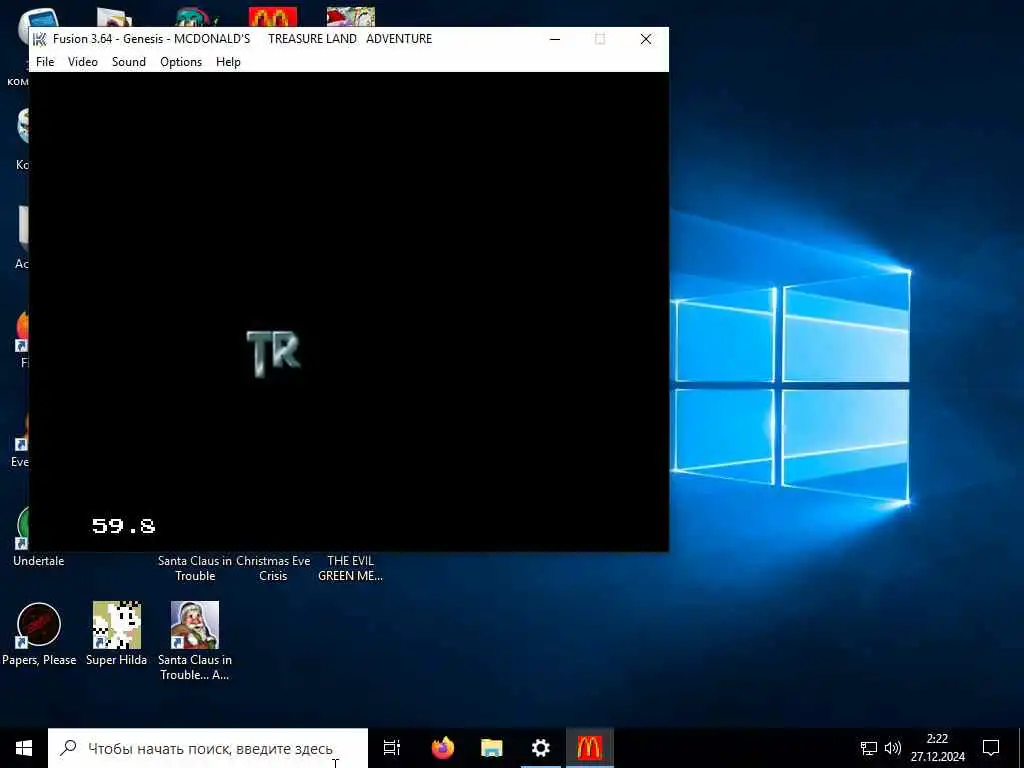Click the Santa Claus in Trouble label

[195, 568]
